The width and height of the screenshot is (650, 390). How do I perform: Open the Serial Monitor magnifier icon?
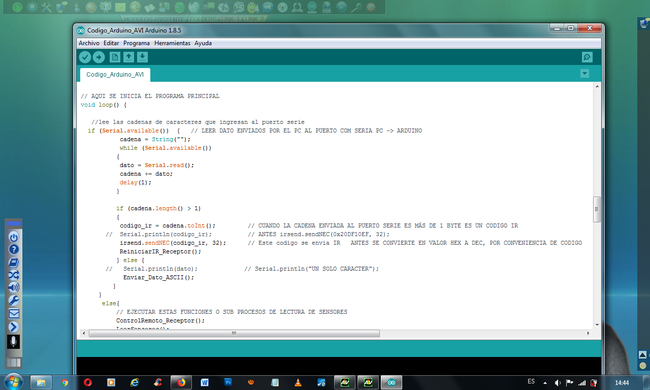point(587,57)
